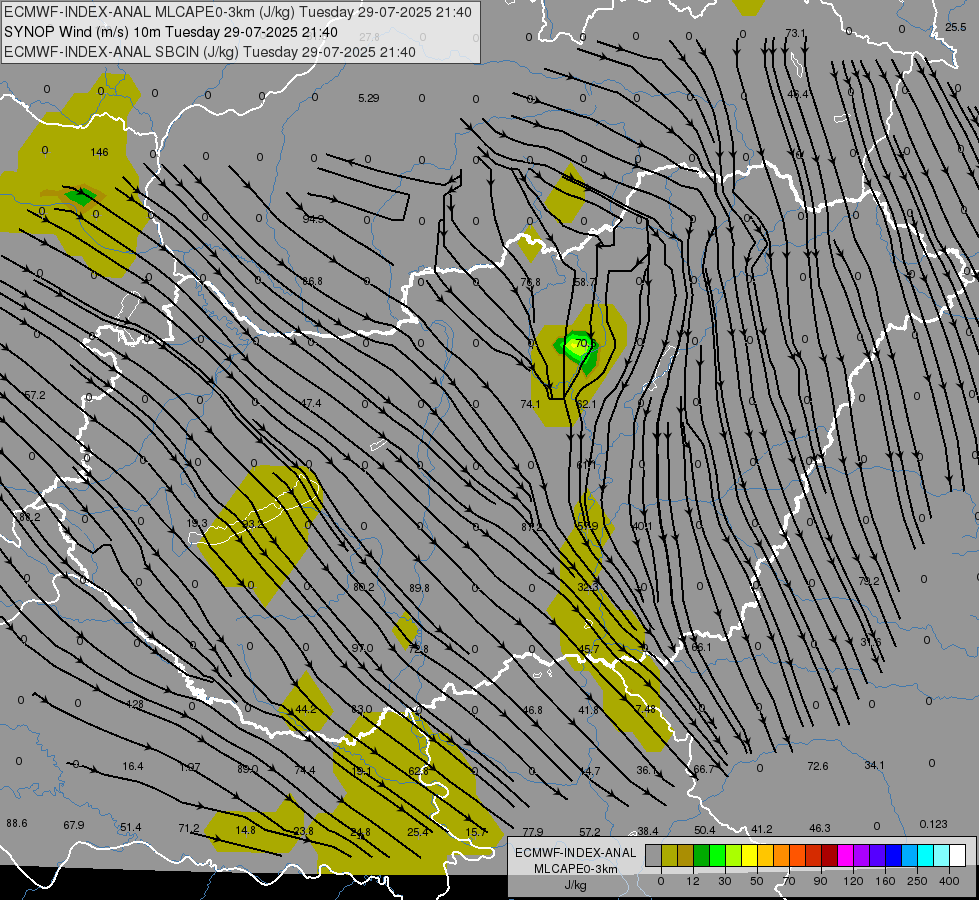
Task: Click the yellow legend swatch
Action: [x=750, y=856]
